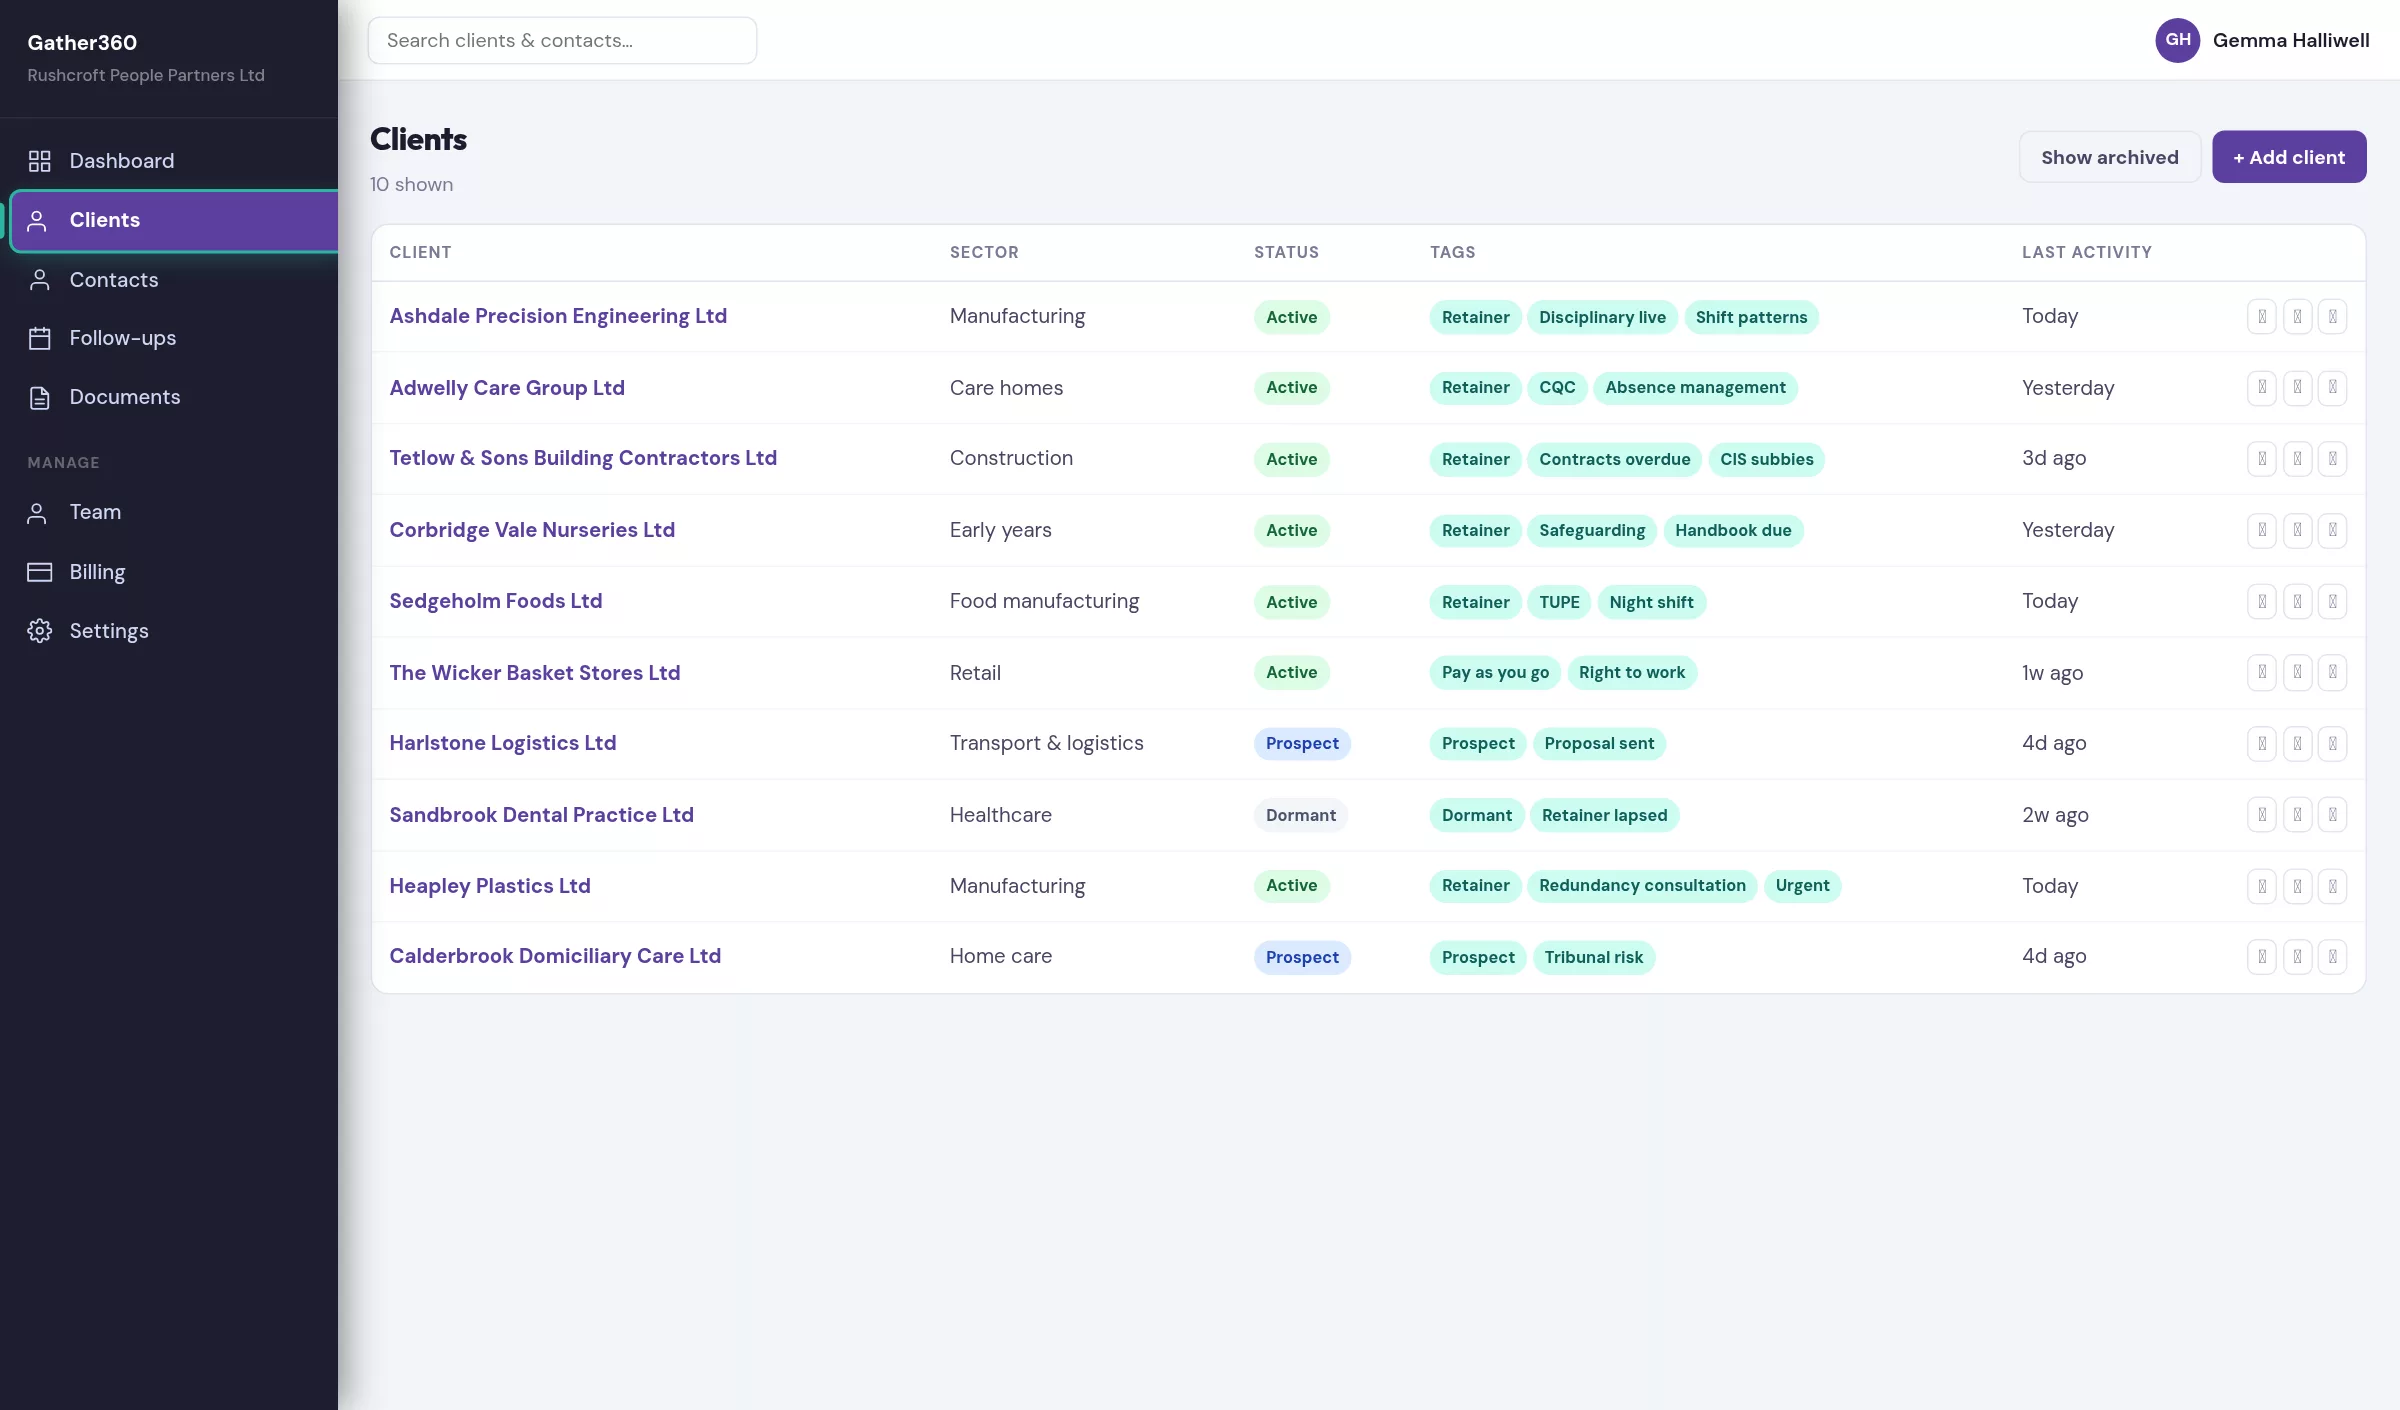This screenshot has width=2400, height=1410.
Task: Click the document icon beside Documents
Action: click(39, 397)
